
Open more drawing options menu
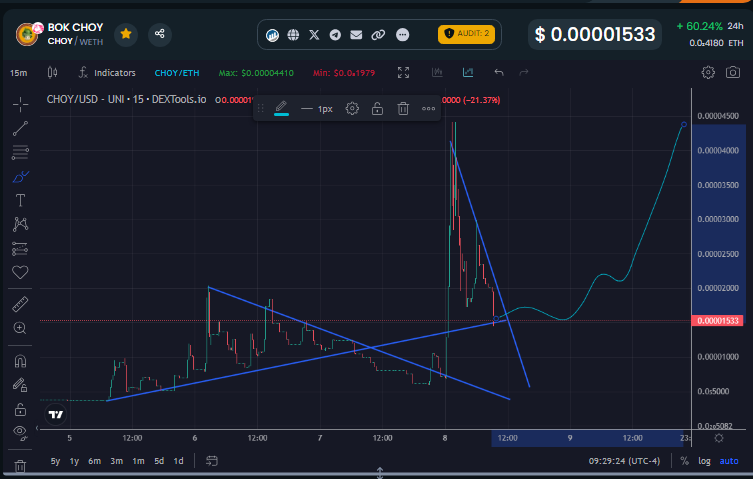(428, 109)
